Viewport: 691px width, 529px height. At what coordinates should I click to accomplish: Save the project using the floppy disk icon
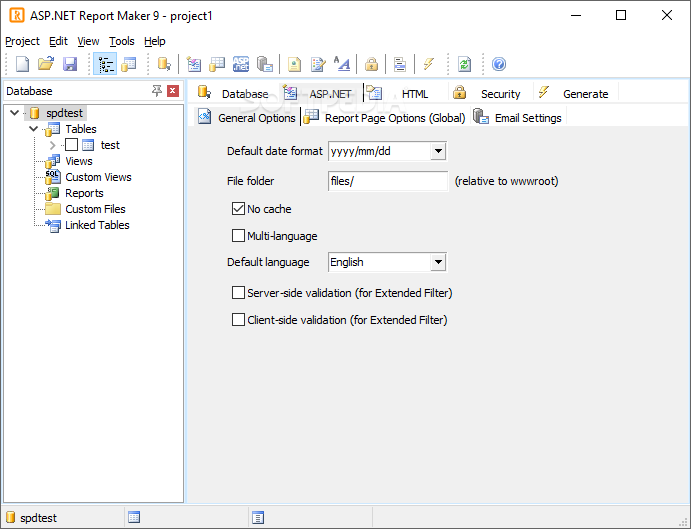pyautogui.click(x=70, y=64)
